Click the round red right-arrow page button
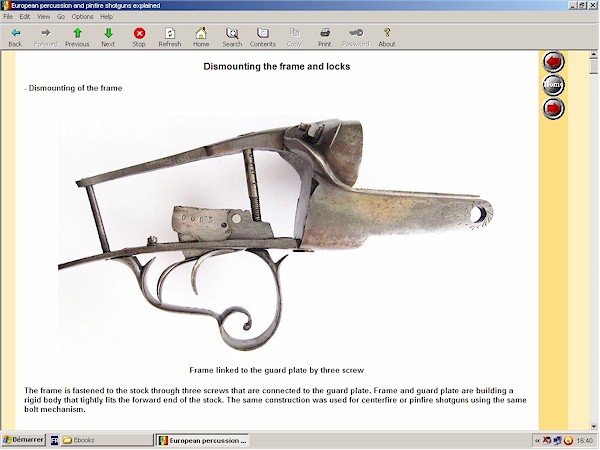Image resolution: width=600 pixels, height=450 pixels. [553, 108]
